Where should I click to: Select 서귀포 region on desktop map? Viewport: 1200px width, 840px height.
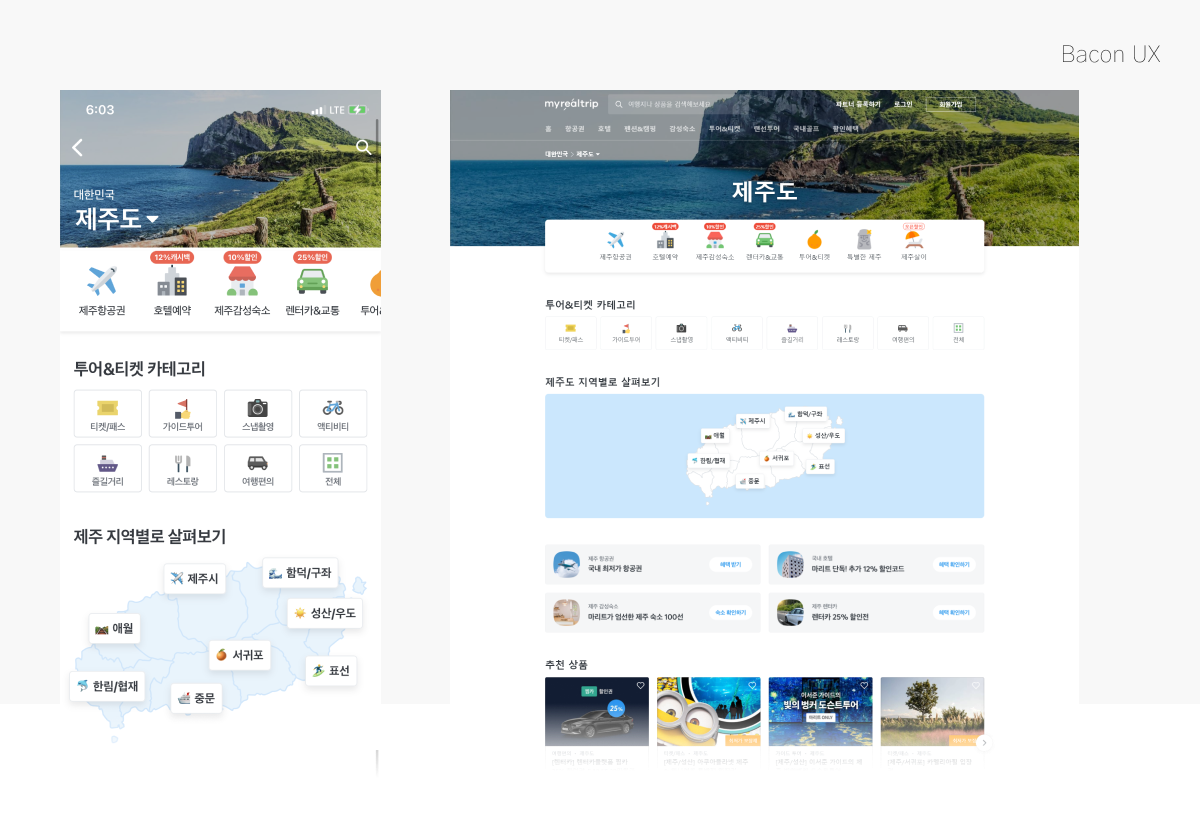point(775,458)
